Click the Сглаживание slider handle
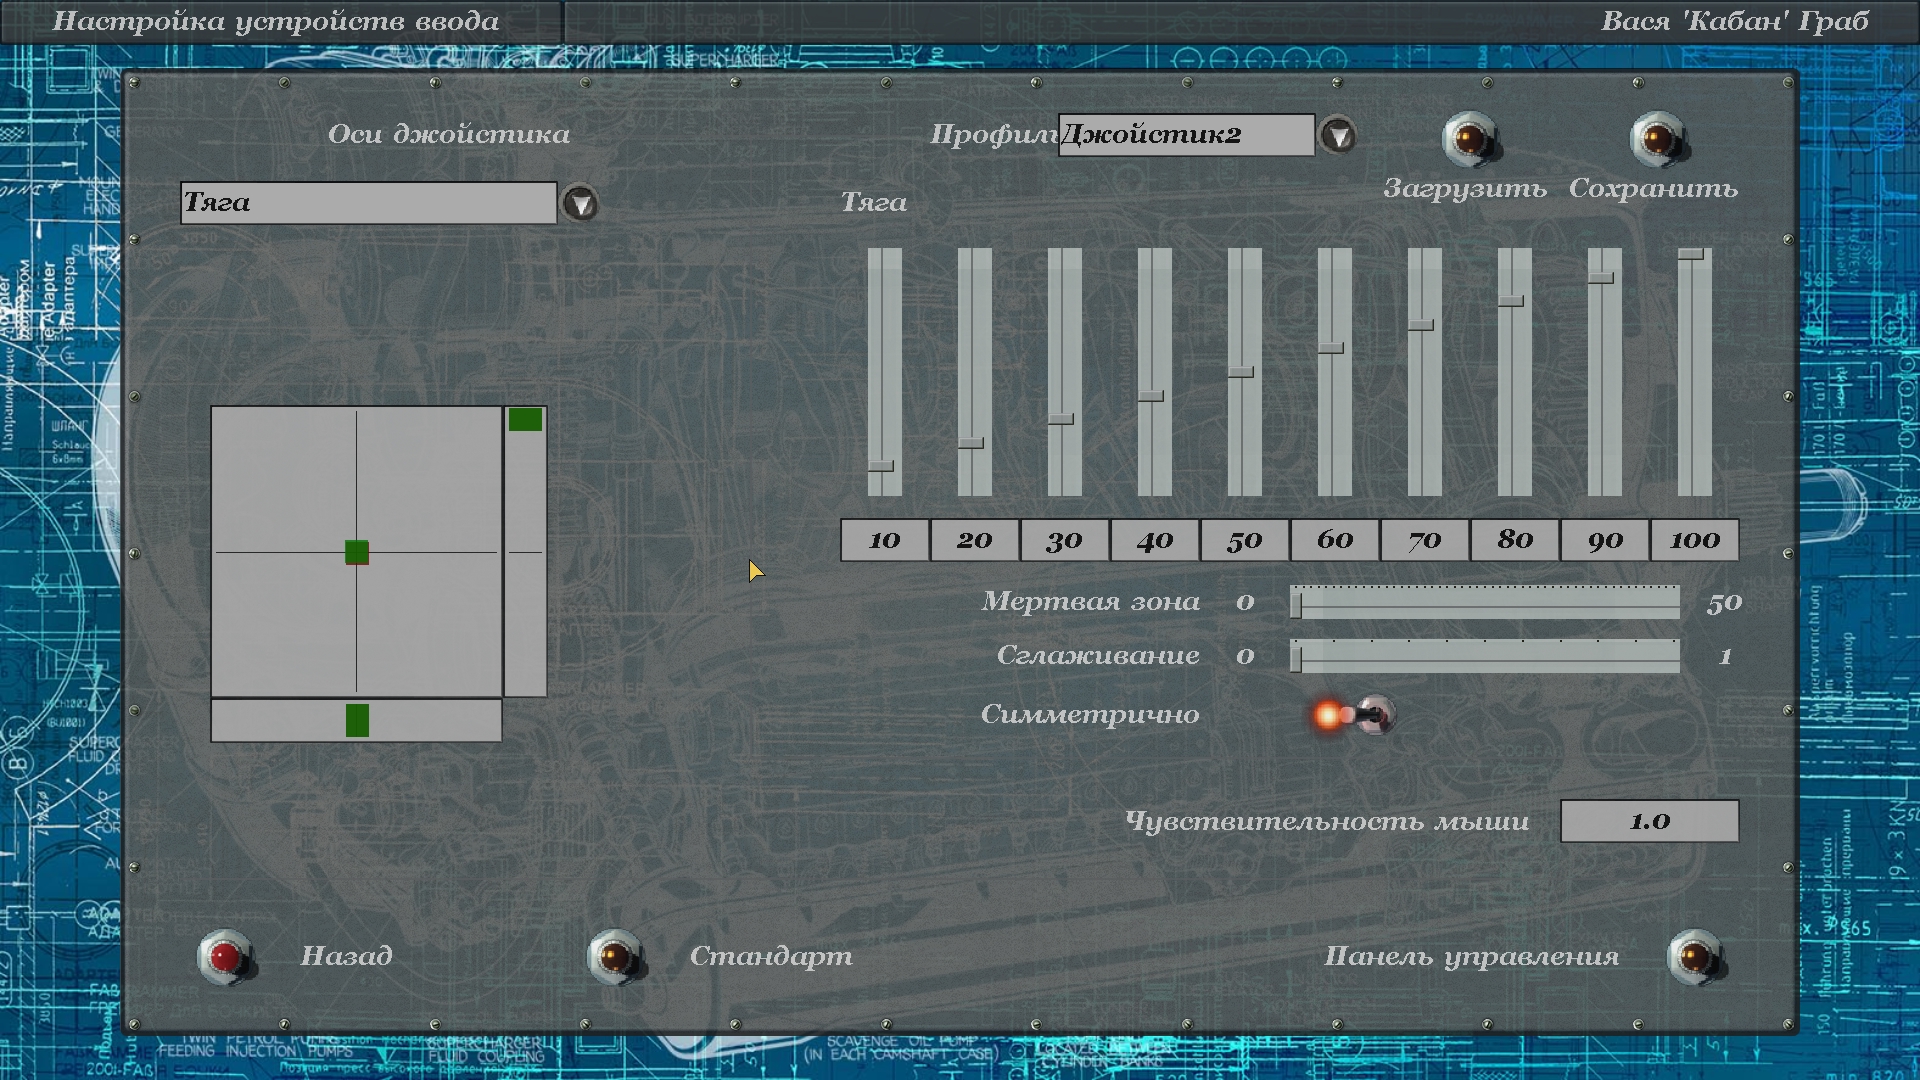Viewport: 1920px width, 1080px height. (x=1296, y=657)
